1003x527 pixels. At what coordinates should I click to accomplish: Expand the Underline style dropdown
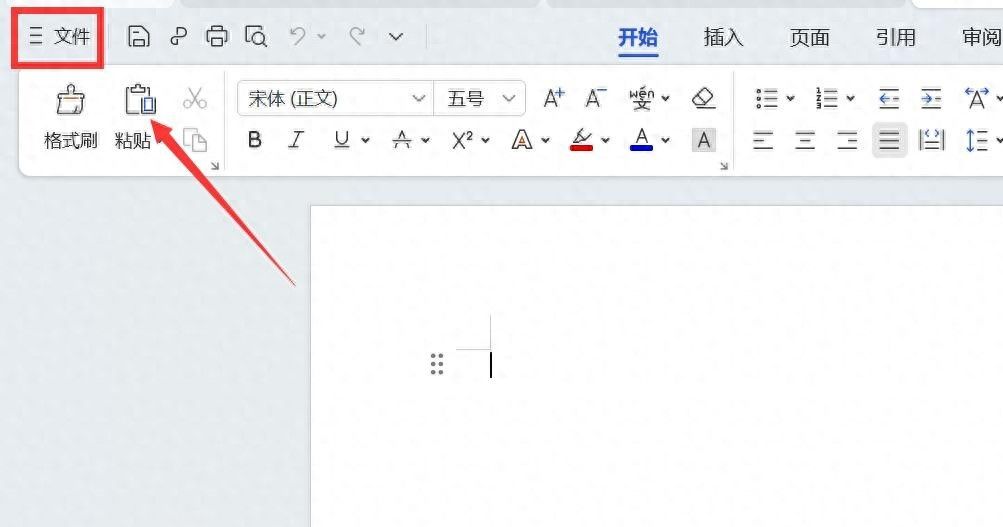(365, 140)
